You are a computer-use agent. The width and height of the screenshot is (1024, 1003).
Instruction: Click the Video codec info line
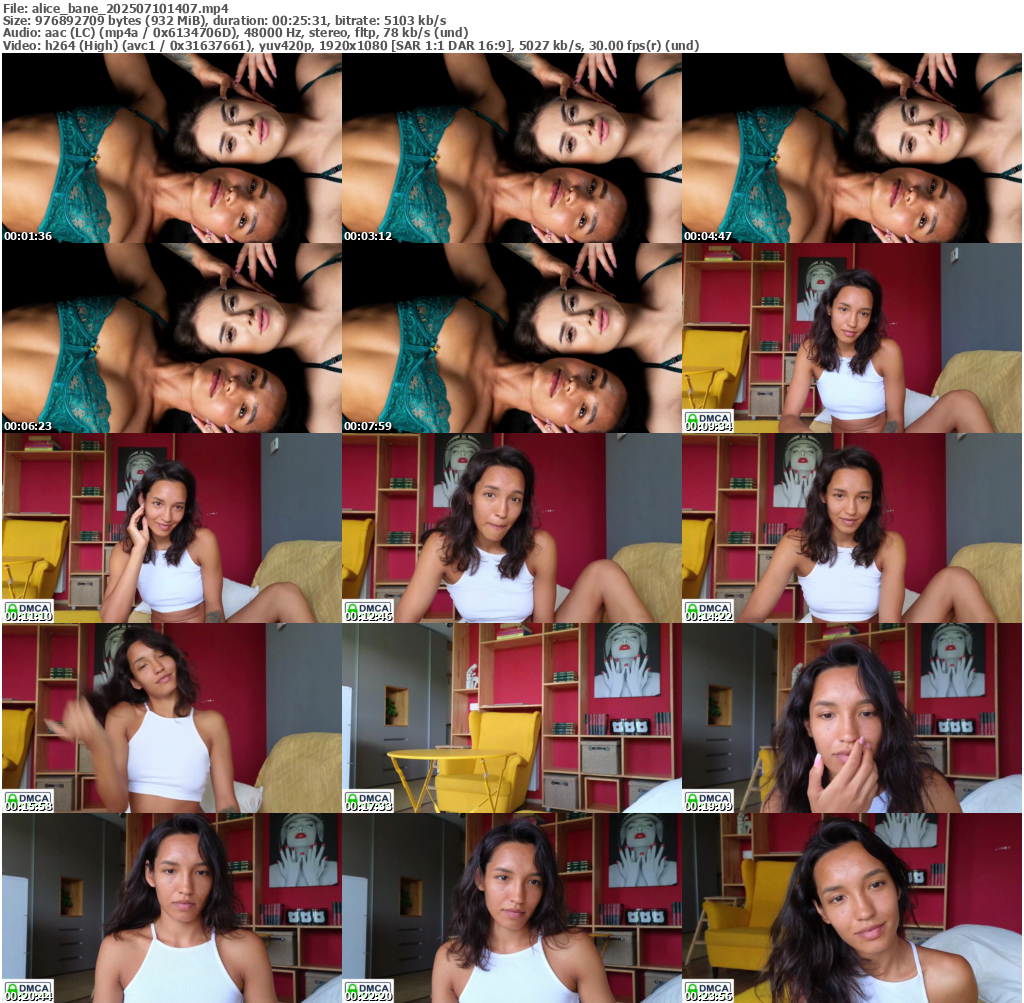pyautogui.click(x=350, y=45)
